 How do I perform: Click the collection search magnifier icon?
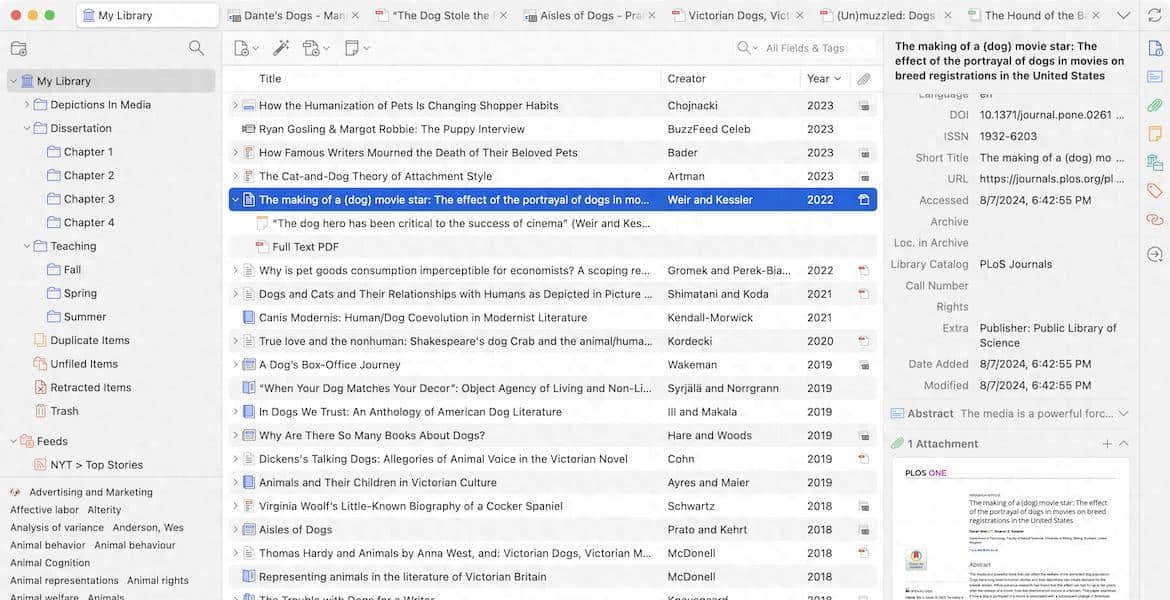pos(196,48)
